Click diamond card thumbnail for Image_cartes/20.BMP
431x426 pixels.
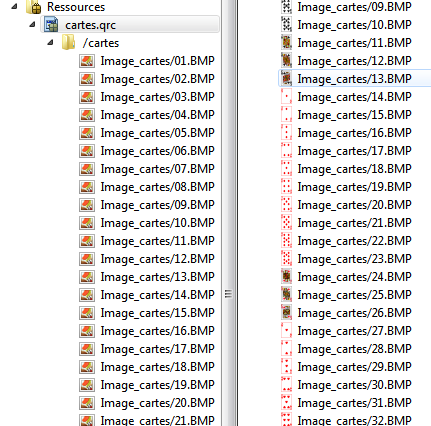tap(286, 205)
